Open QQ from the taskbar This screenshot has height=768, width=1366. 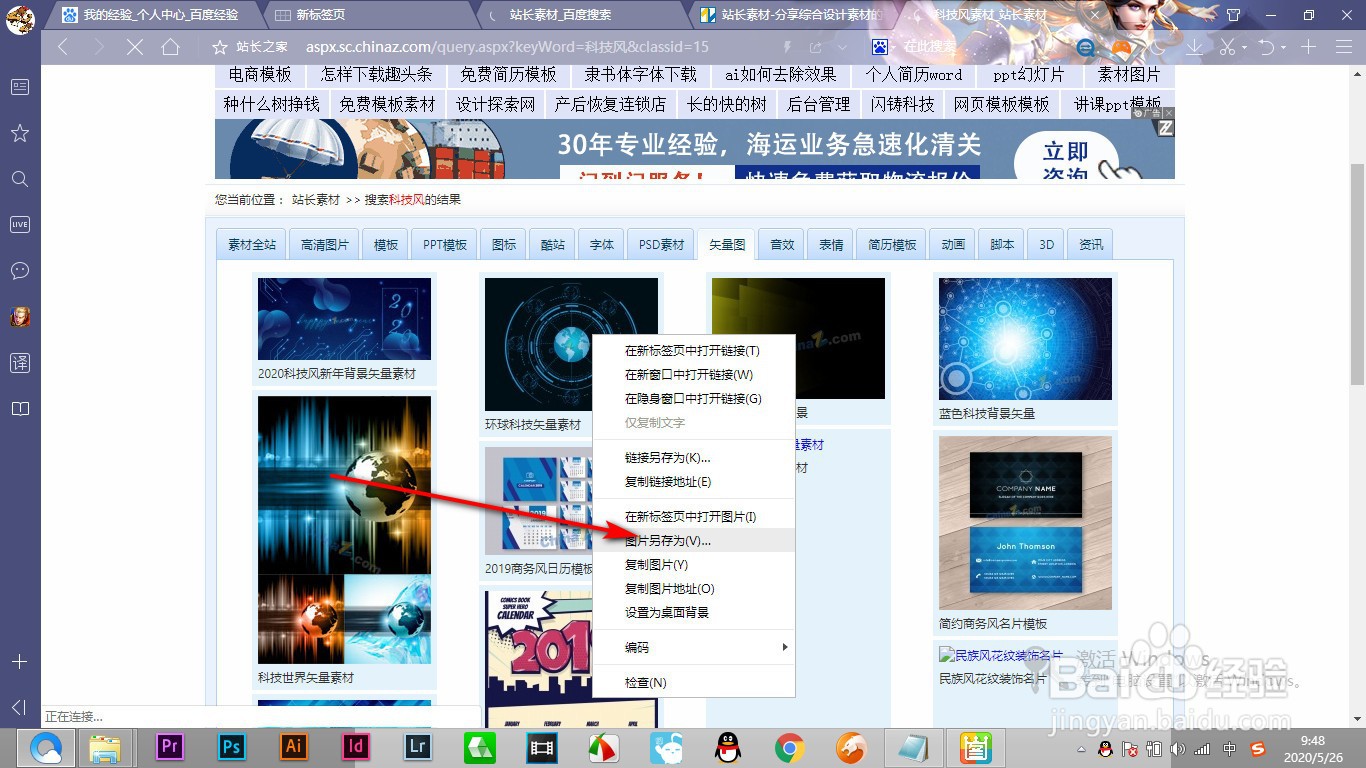tap(727, 747)
